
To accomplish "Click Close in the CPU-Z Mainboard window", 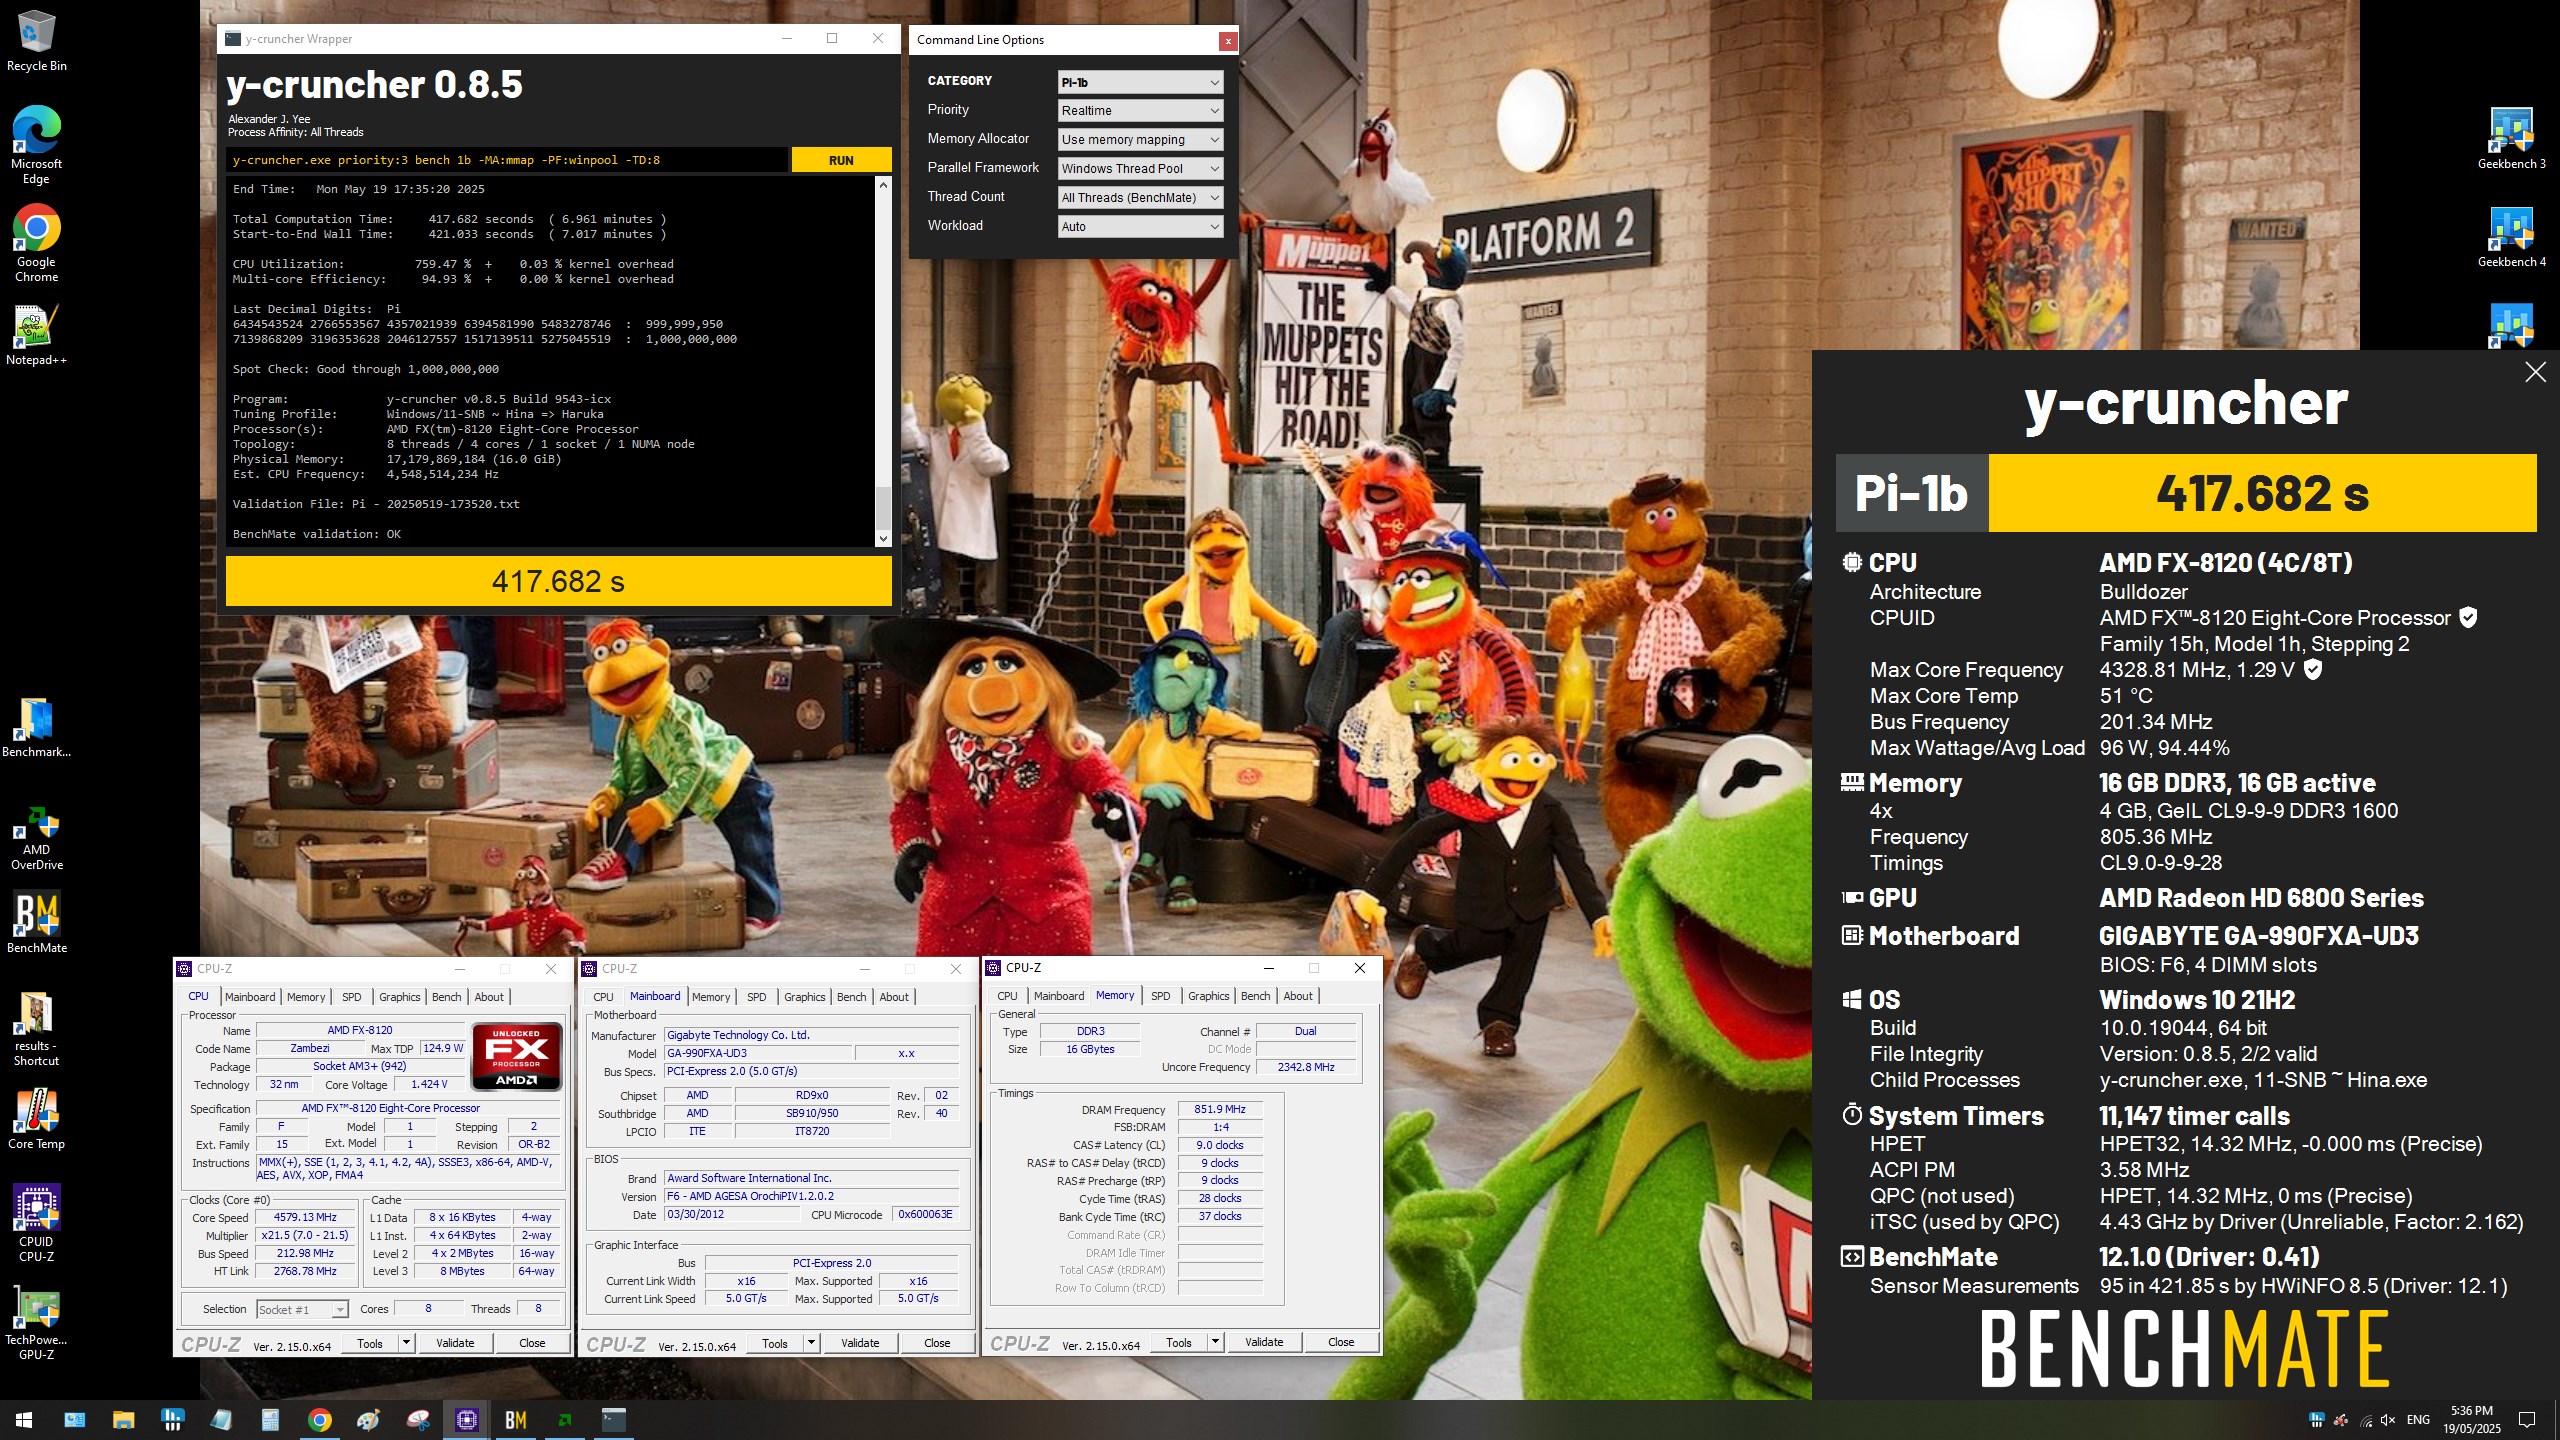I will pos(937,1343).
